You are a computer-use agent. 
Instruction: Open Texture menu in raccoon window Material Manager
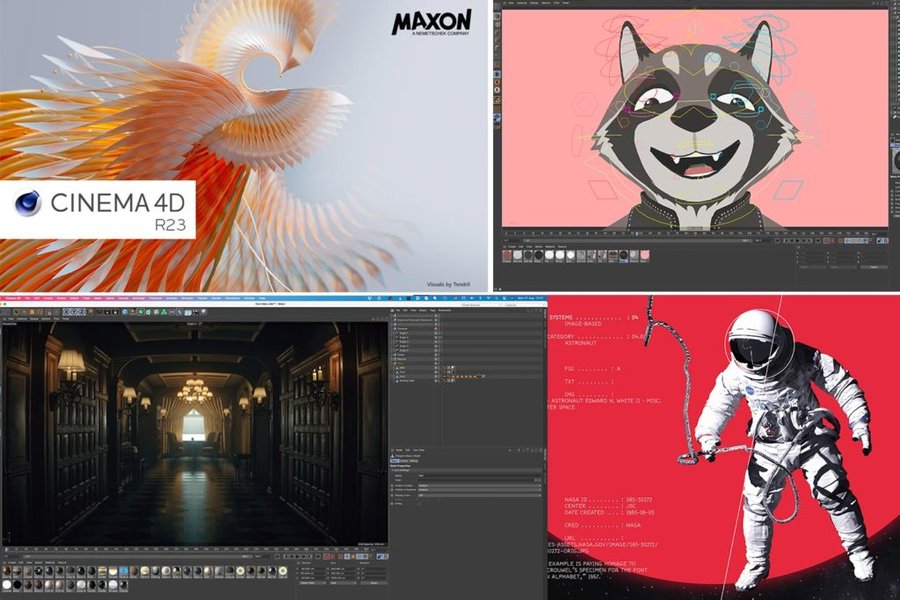(x=562, y=247)
